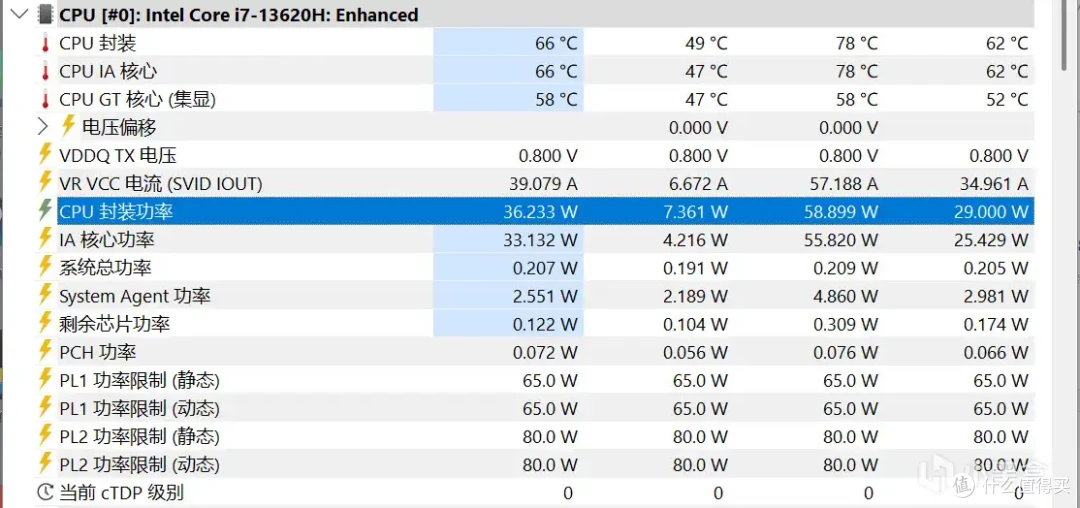The image size is (1080, 508).
Task: Select the 系统总功率 row label
Action: click(x=105, y=268)
